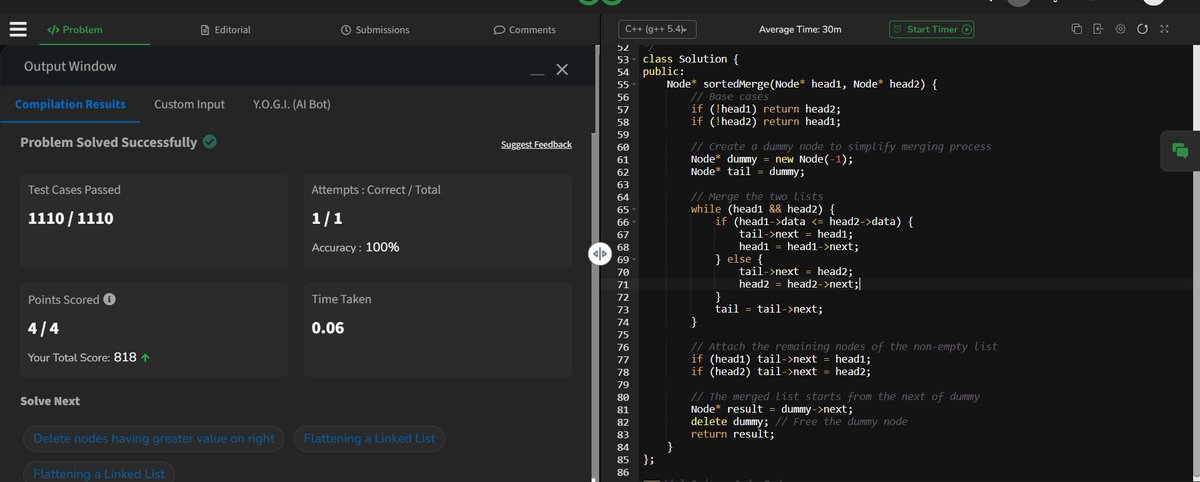Minimize the Output Window panel
Screen dimensions: 1200x482
tap(537, 74)
